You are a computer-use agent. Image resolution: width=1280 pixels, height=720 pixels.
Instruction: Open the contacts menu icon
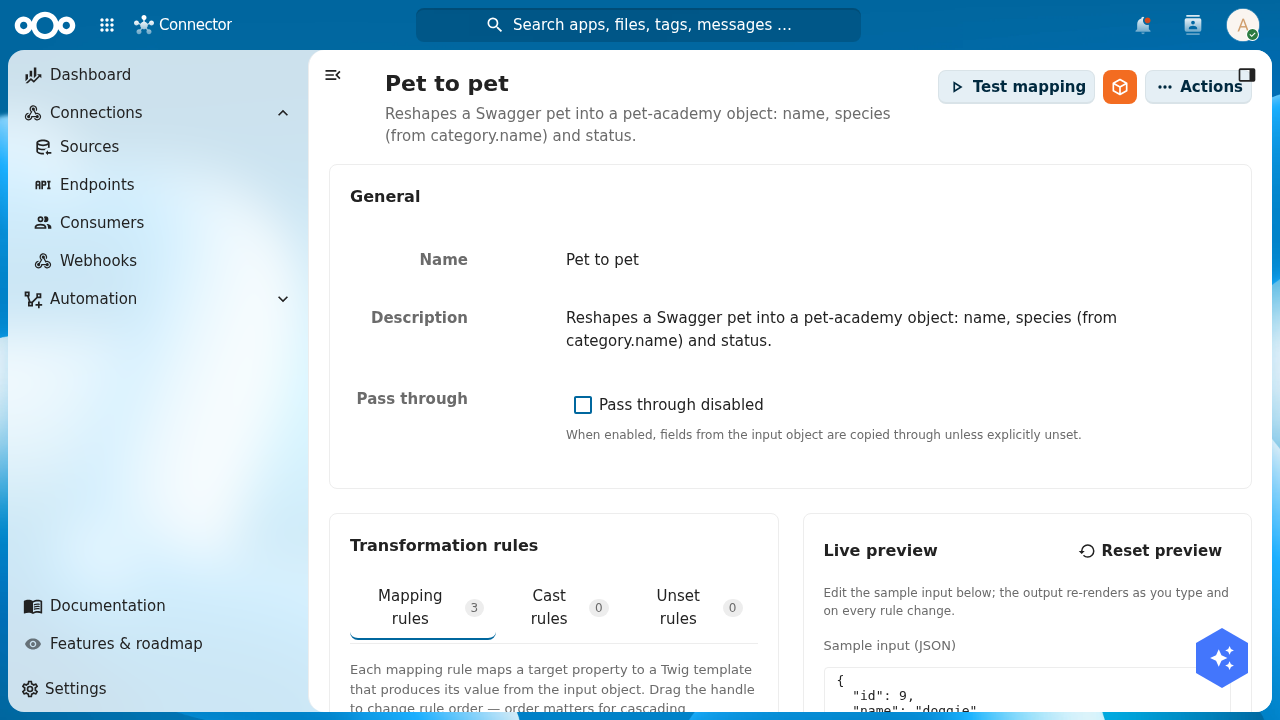[x=1193, y=25]
